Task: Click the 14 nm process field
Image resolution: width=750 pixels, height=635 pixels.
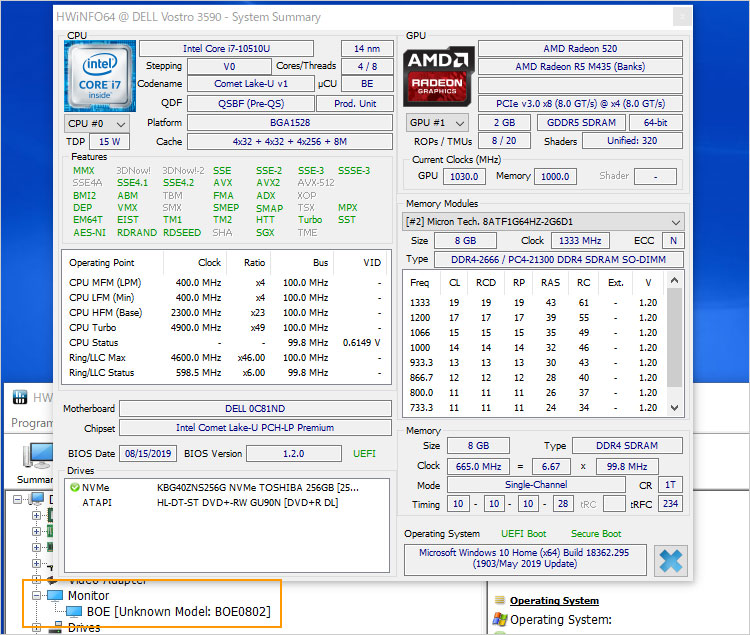Action: 367,49
